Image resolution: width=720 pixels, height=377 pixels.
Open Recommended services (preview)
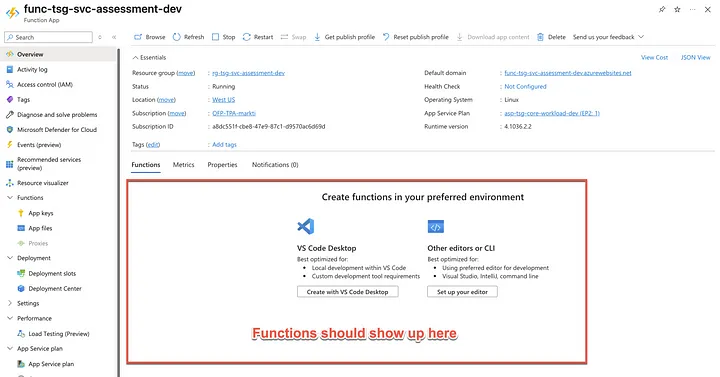[x=49, y=163]
